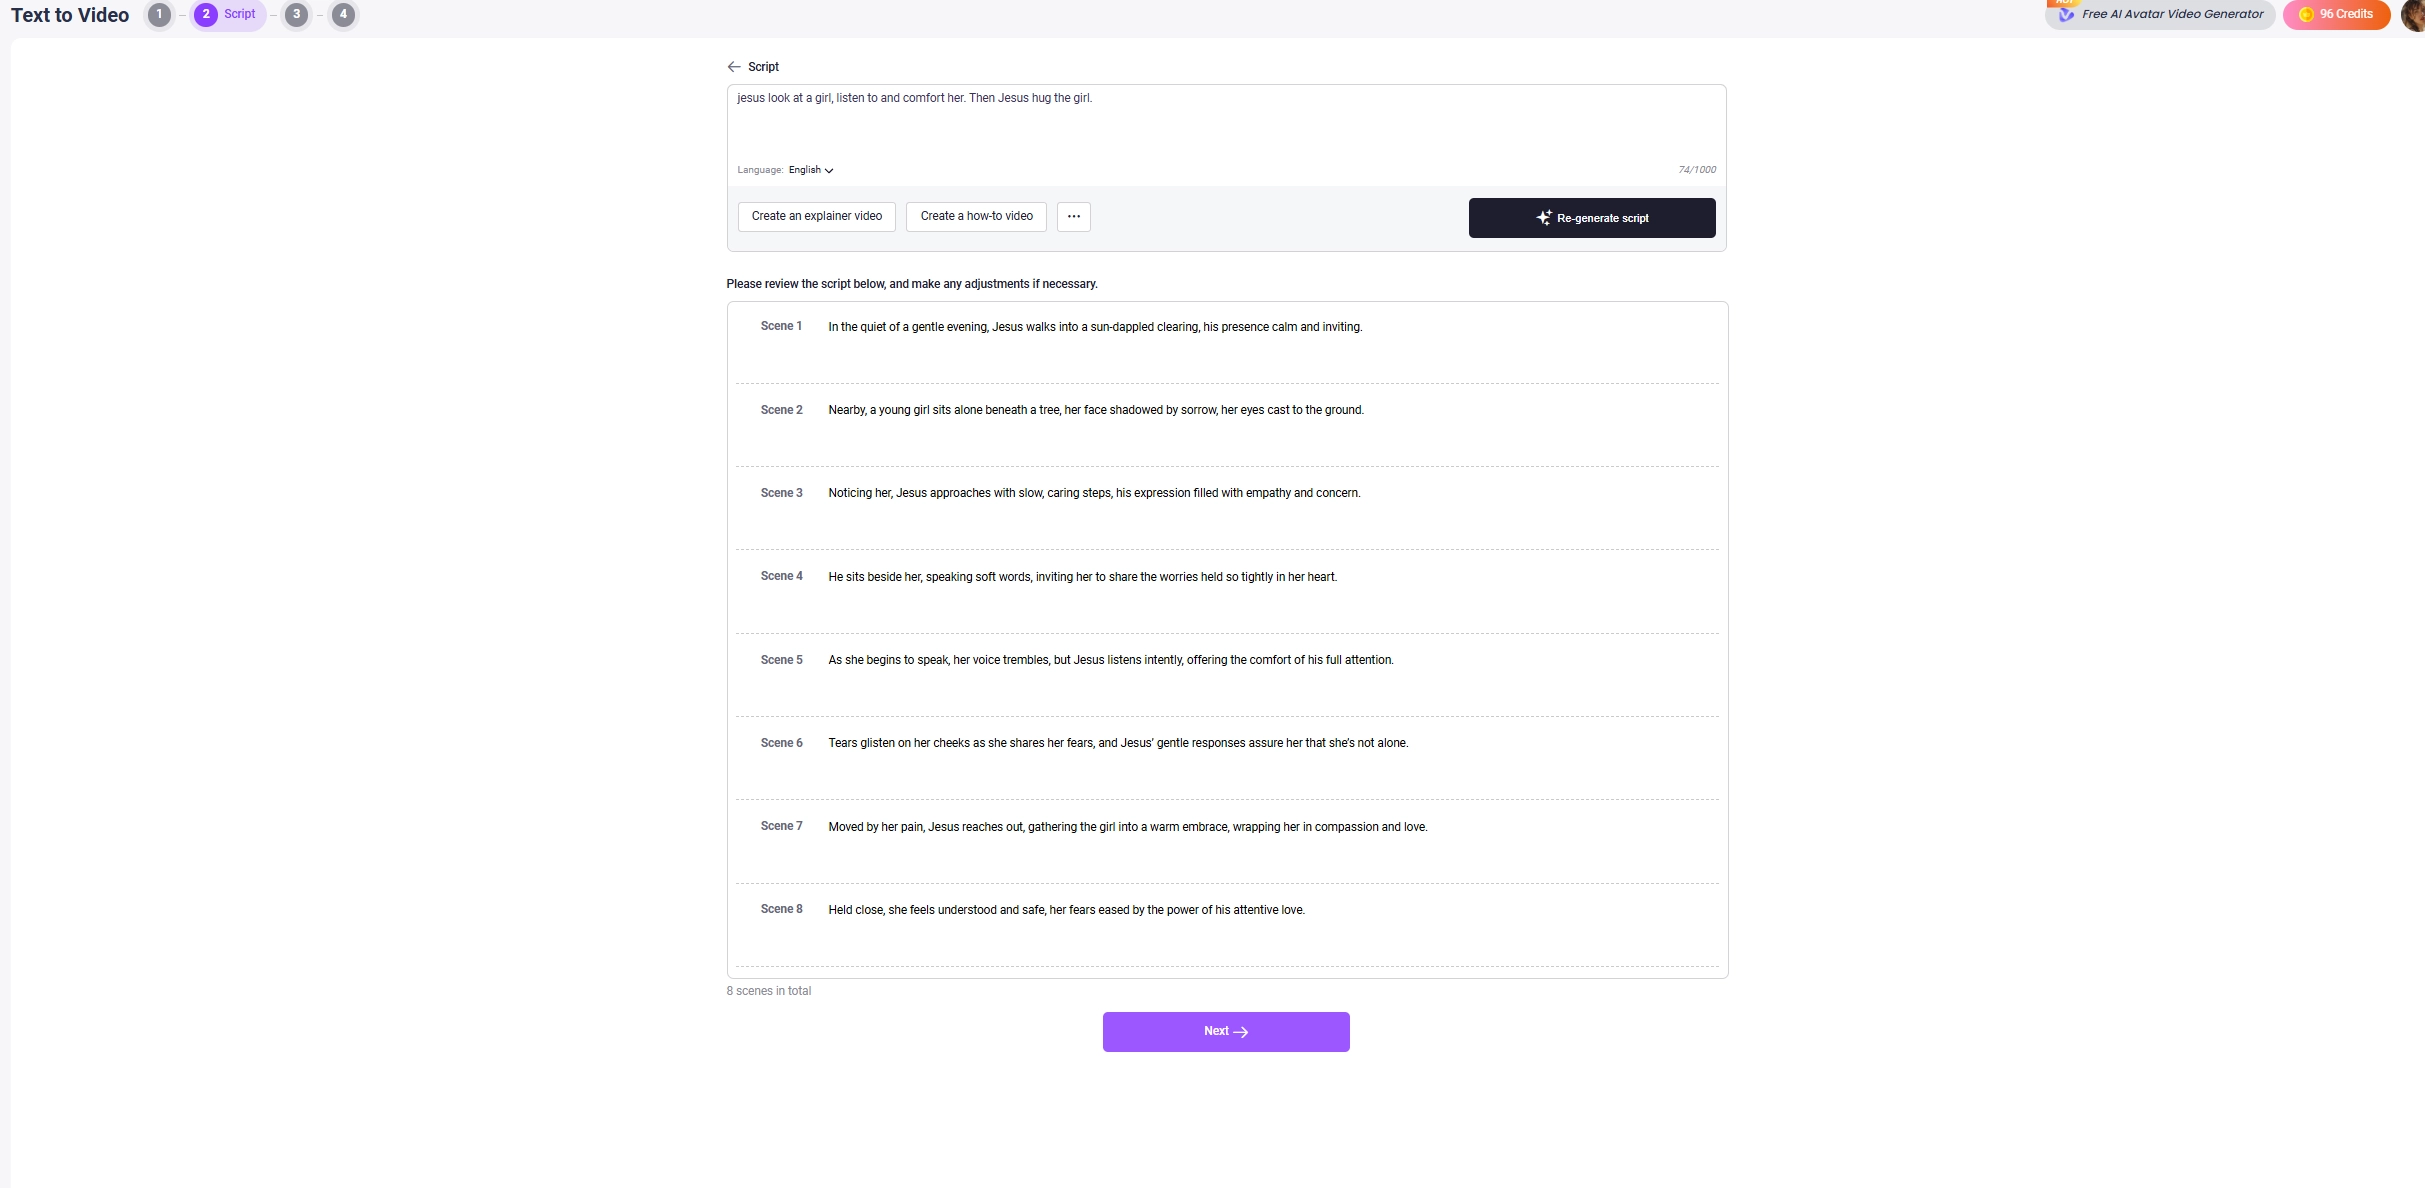Open Free AI Avatar Video Generator
This screenshot has width=2425, height=1188.
click(2160, 14)
